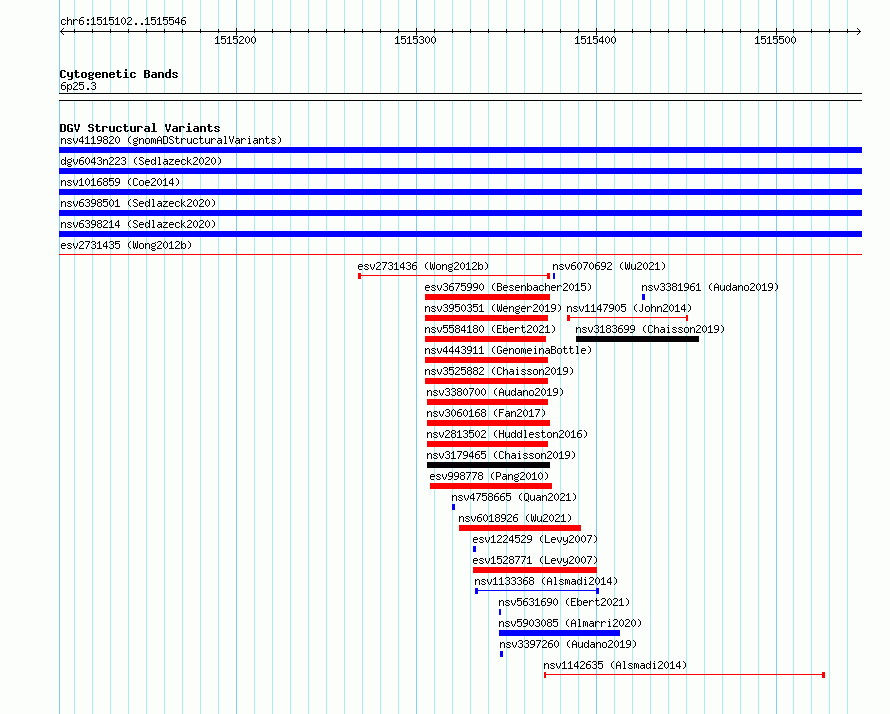Click the ruler's left arrow end
Screen dimensions: 890x714
62,31
